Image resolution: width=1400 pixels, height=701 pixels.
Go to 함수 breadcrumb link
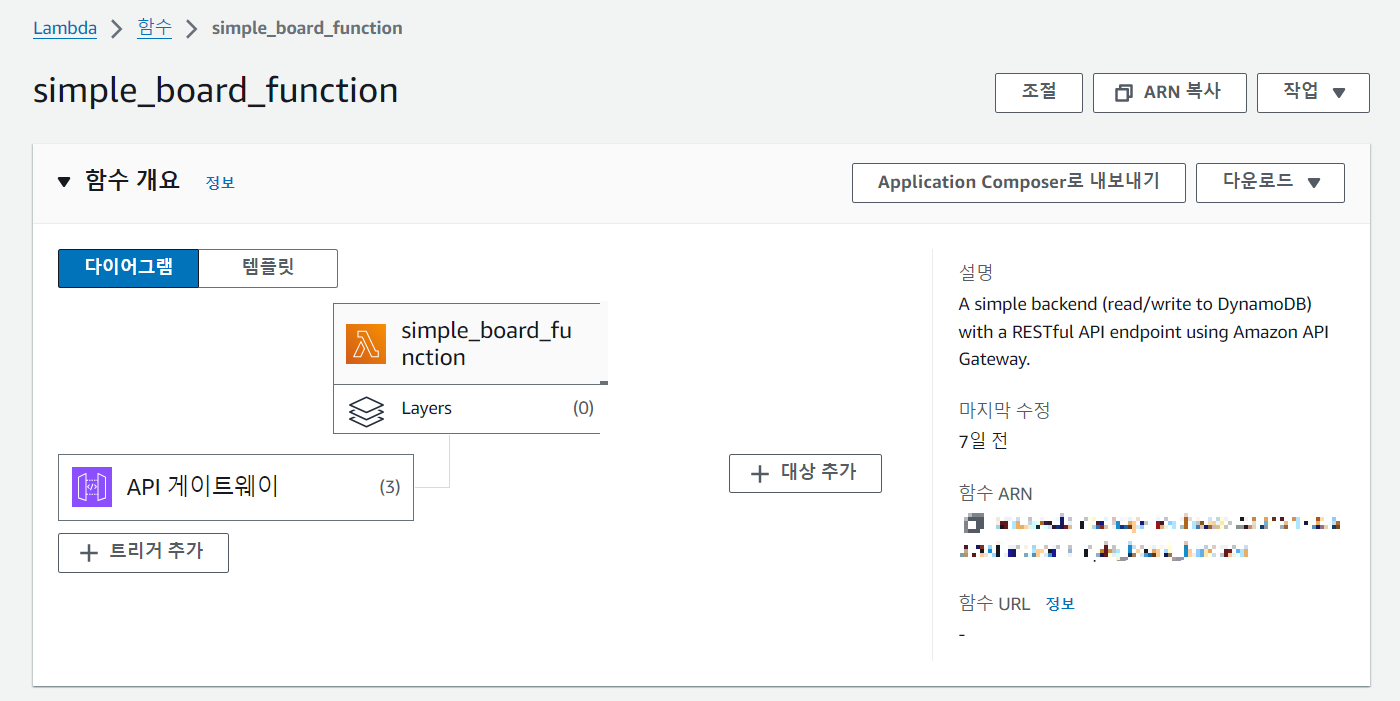click(x=155, y=28)
